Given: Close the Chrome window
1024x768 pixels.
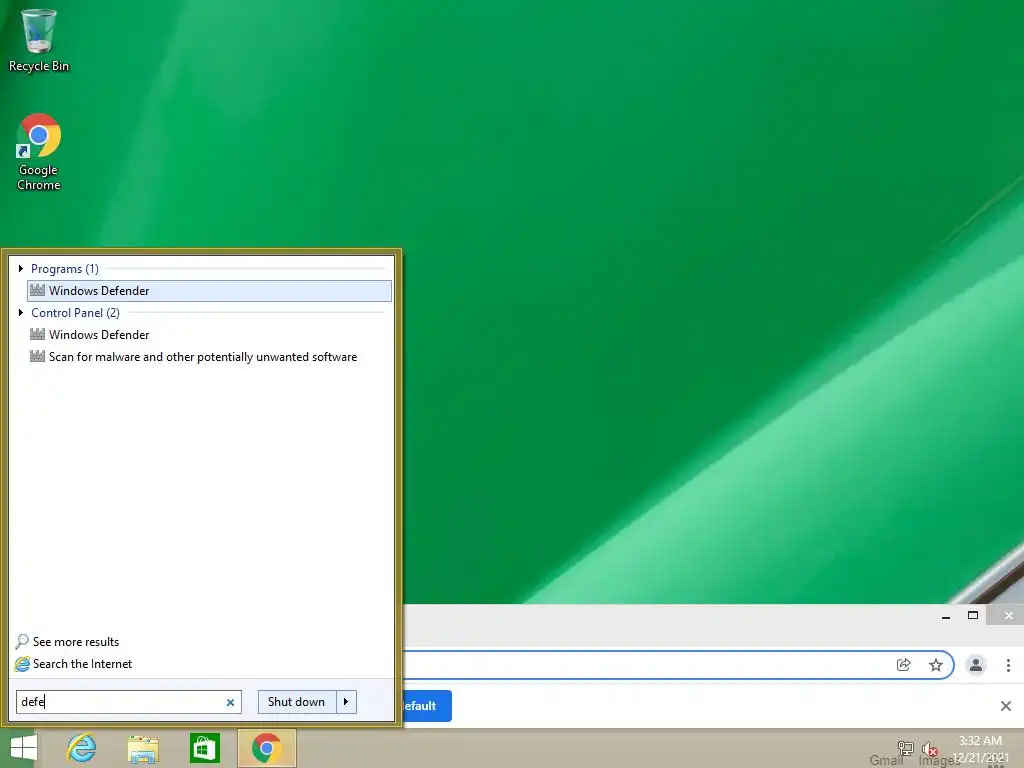Looking at the screenshot, I should (1009, 615).
